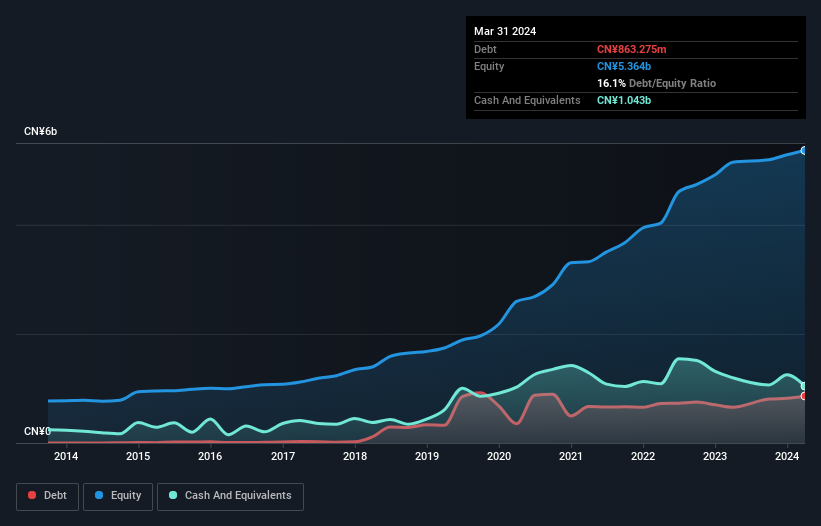This screenshot has width=821, height=526.
Task: Click the CN¥1.043b cash value
Action: point(624,100)
